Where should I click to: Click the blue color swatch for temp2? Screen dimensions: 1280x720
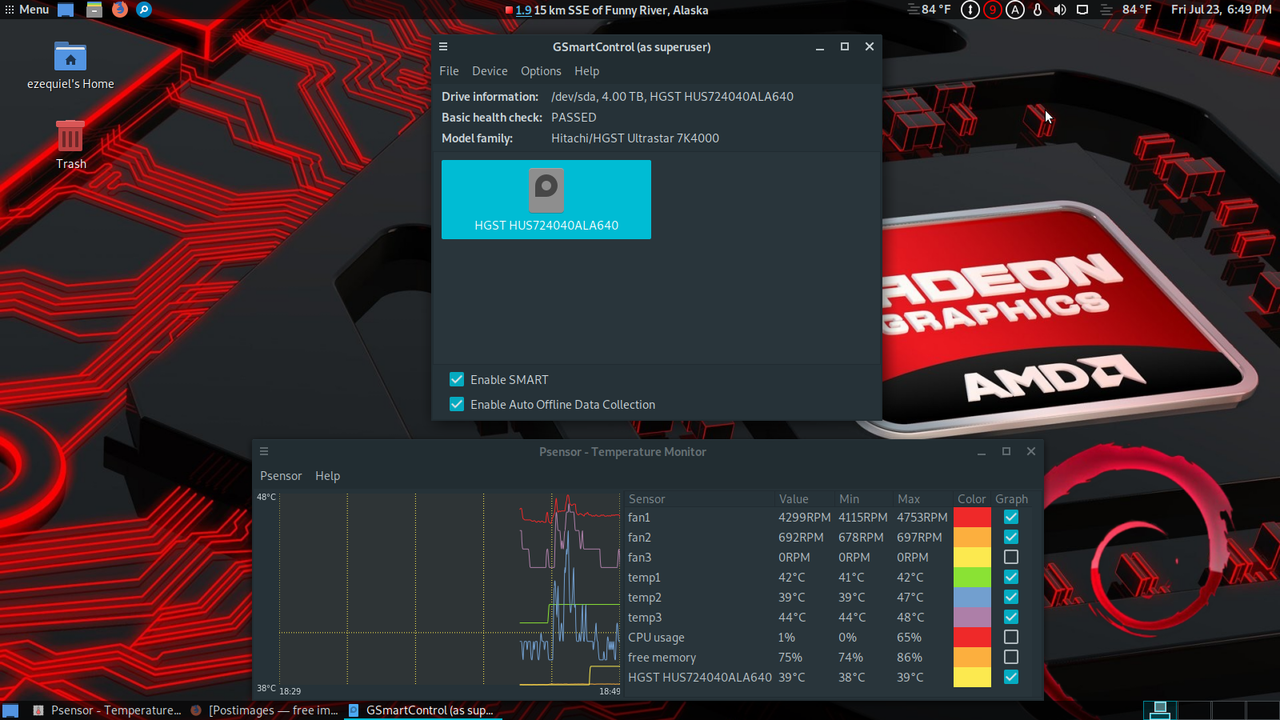click(x=972, y=597)
